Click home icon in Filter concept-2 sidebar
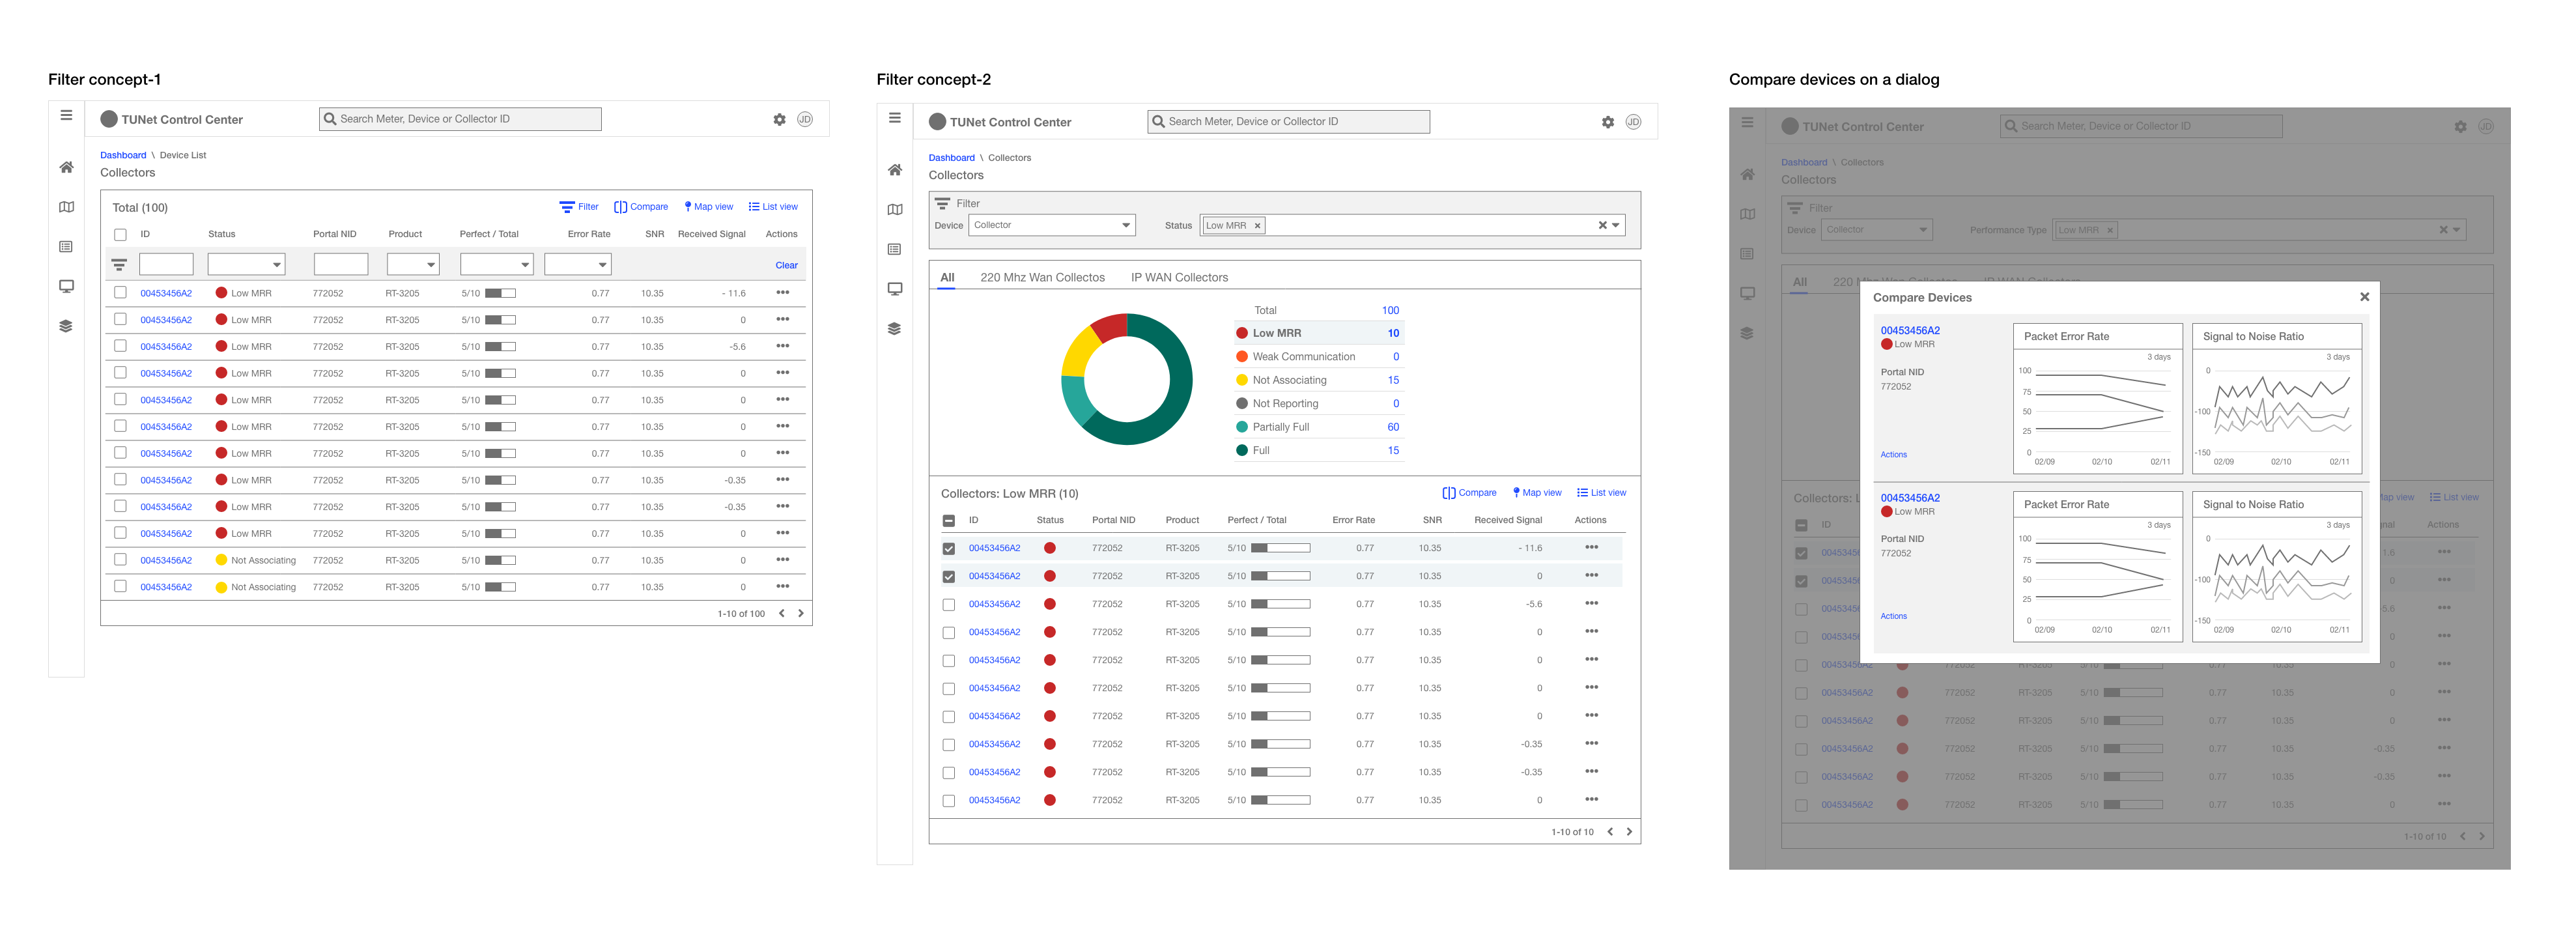This screenshot has width=2576, height=927. 895,170
